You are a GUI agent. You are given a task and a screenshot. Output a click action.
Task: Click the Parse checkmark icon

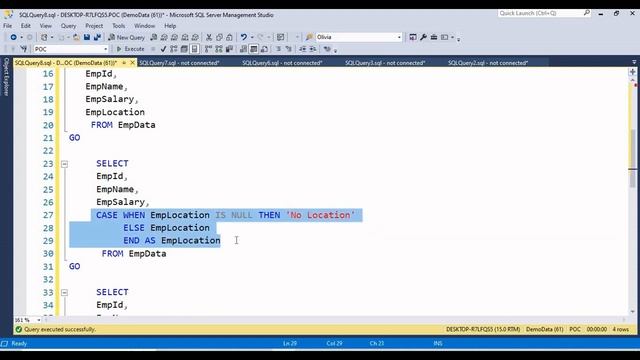163,49
